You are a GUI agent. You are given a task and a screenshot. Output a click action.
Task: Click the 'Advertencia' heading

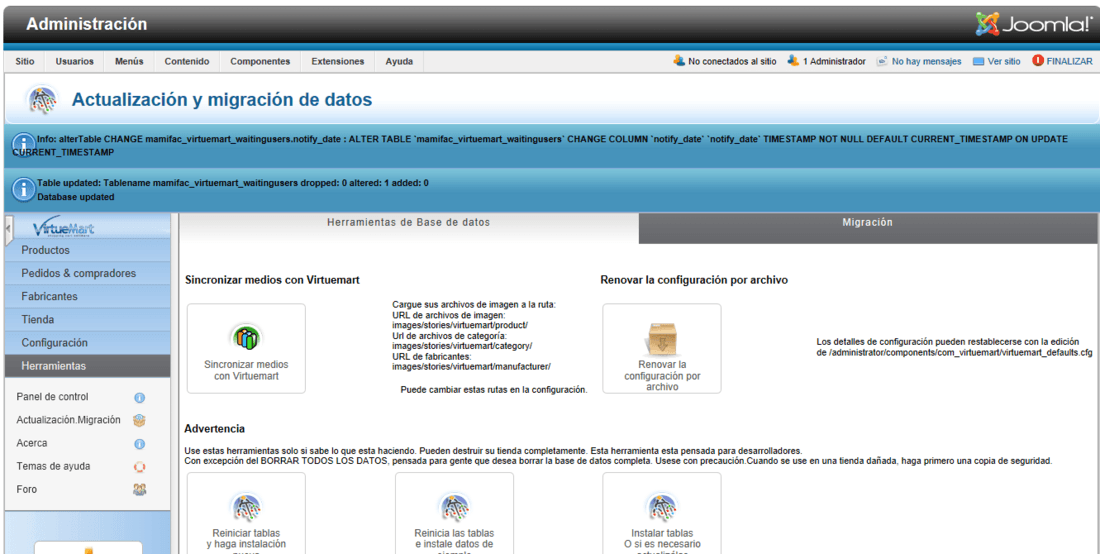tap(215, 428)
